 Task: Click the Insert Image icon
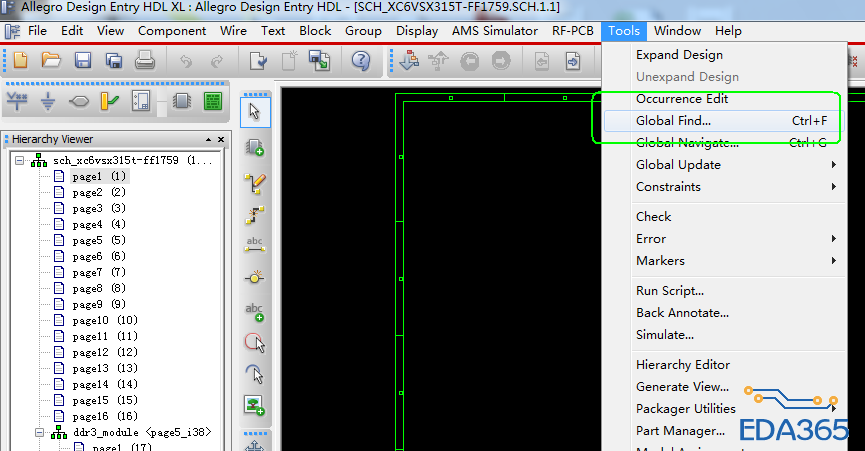[x=254, y=405]
